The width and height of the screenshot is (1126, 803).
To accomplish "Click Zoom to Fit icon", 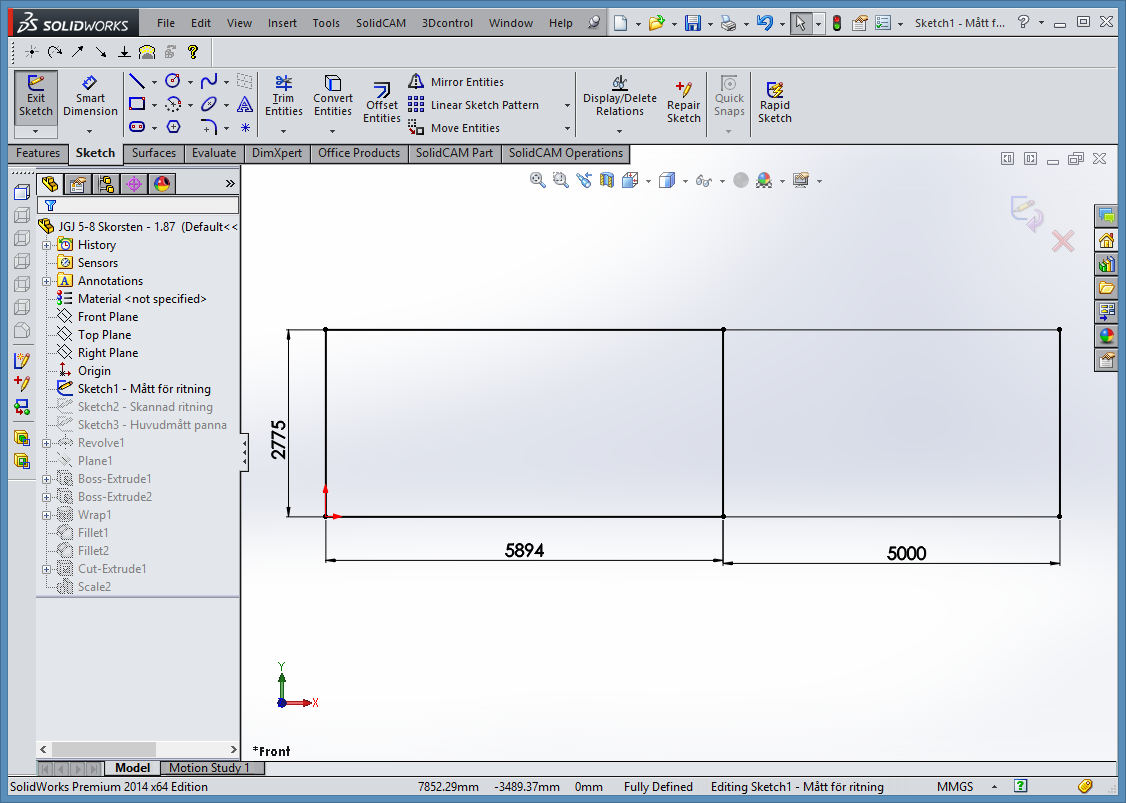I will (x=537, y=180).
